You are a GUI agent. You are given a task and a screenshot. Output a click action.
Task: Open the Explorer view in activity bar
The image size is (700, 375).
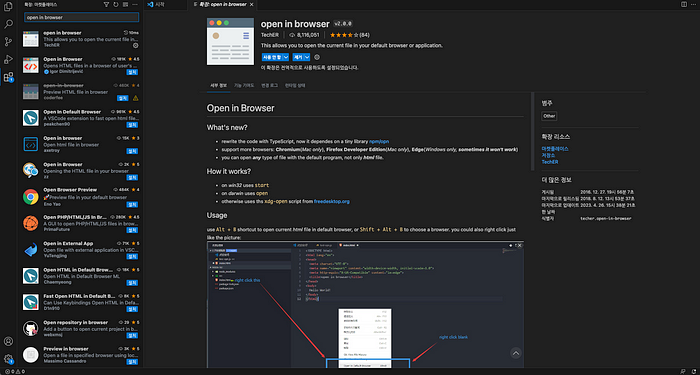tap(8, 7)
